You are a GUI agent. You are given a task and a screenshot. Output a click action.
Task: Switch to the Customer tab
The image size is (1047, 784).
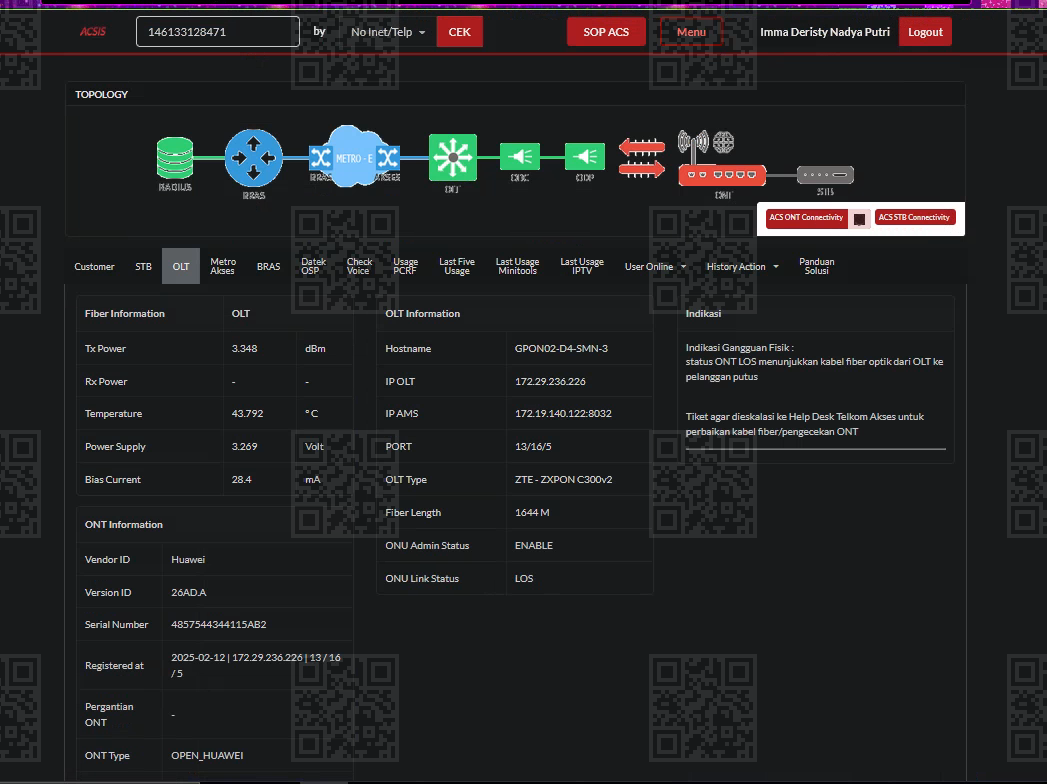(94, 266)
